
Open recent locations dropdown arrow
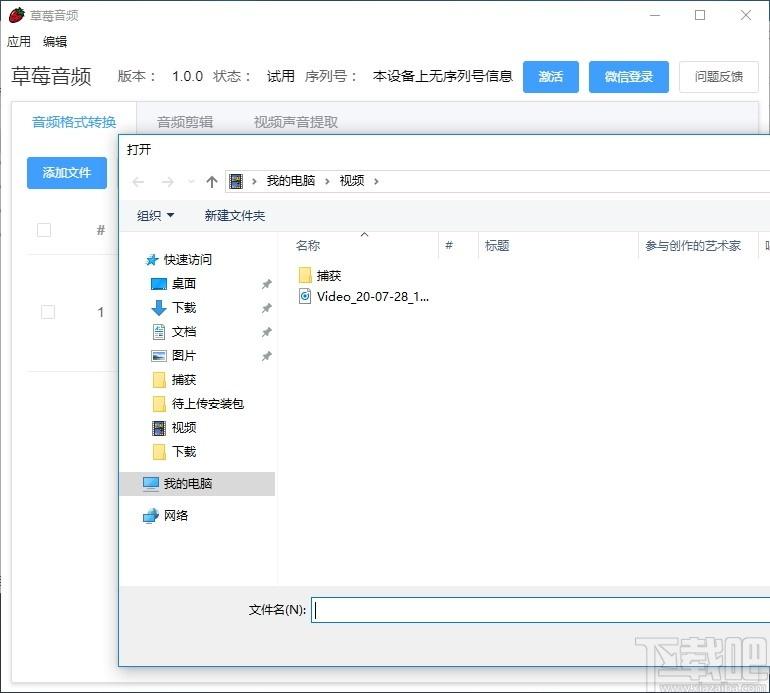(191, 182)
